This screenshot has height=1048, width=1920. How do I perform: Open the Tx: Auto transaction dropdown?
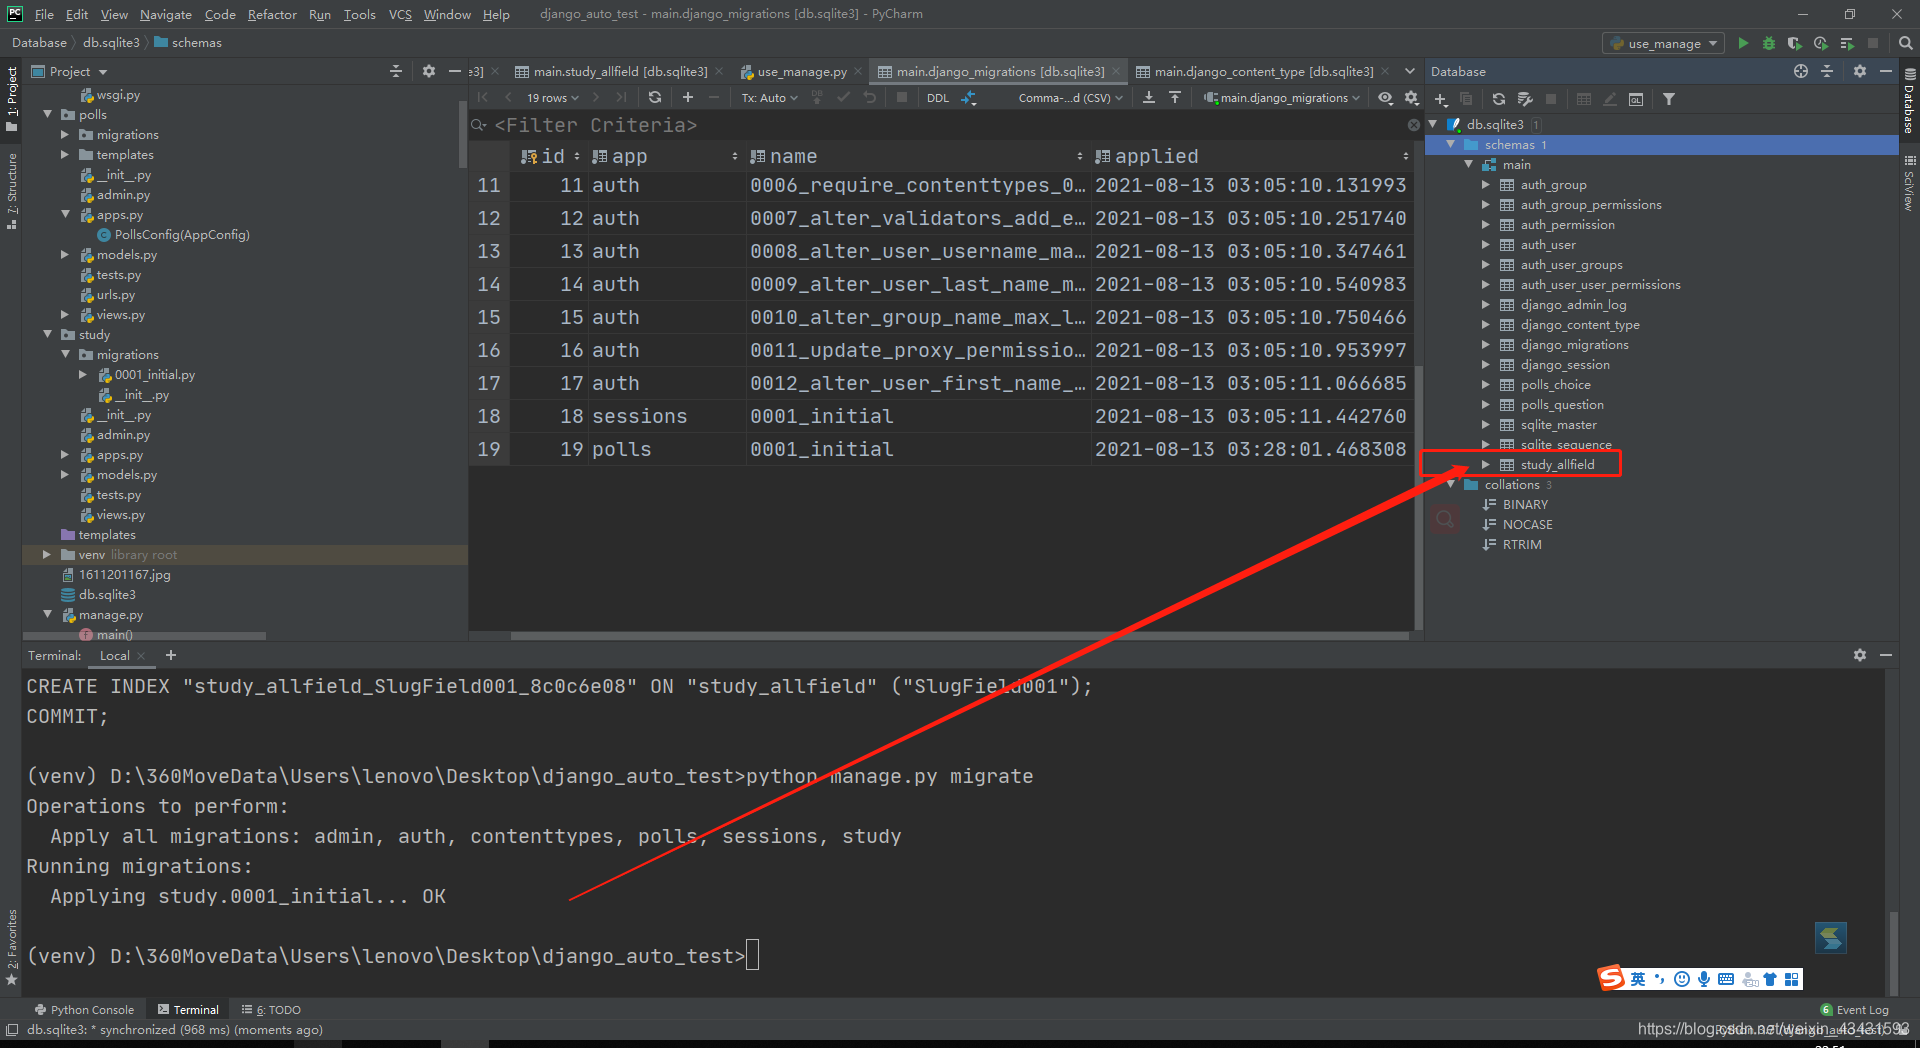pyautogui.click(x=768, y=98)
